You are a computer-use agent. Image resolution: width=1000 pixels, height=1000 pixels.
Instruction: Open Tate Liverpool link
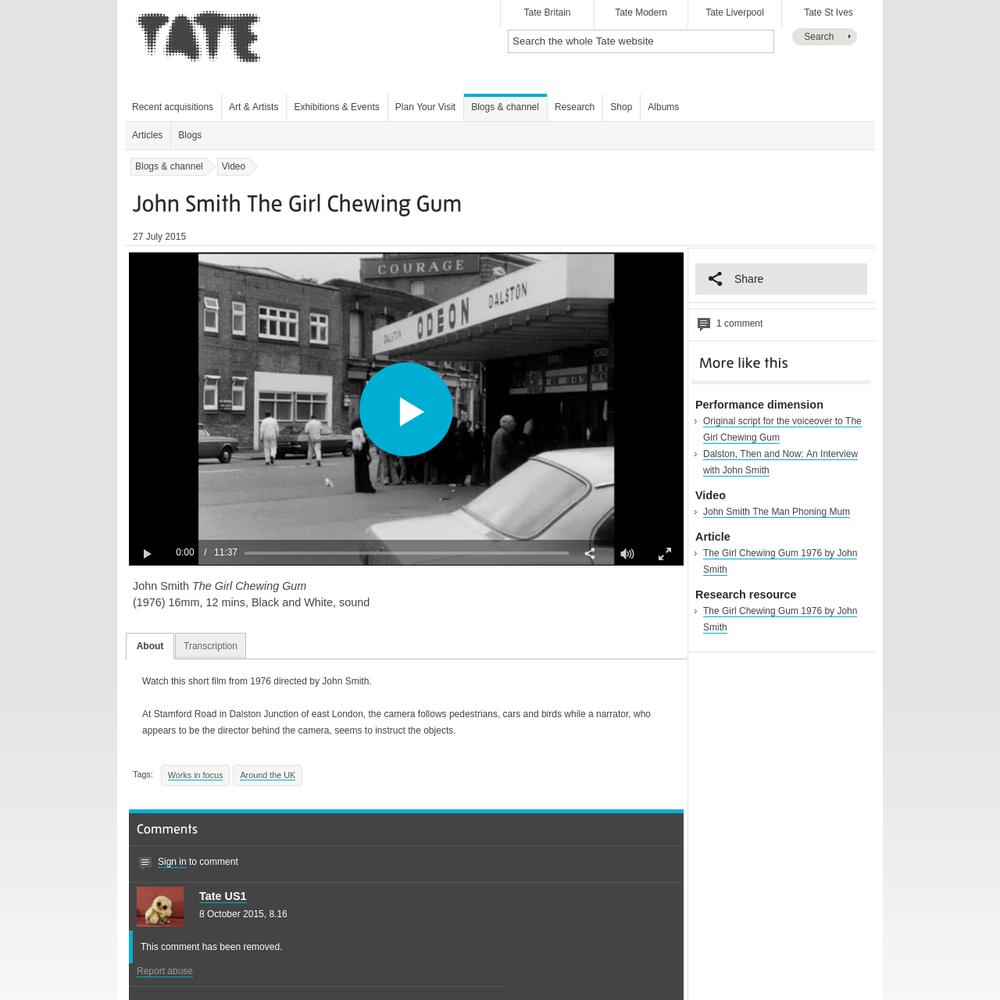coord(735,12)
